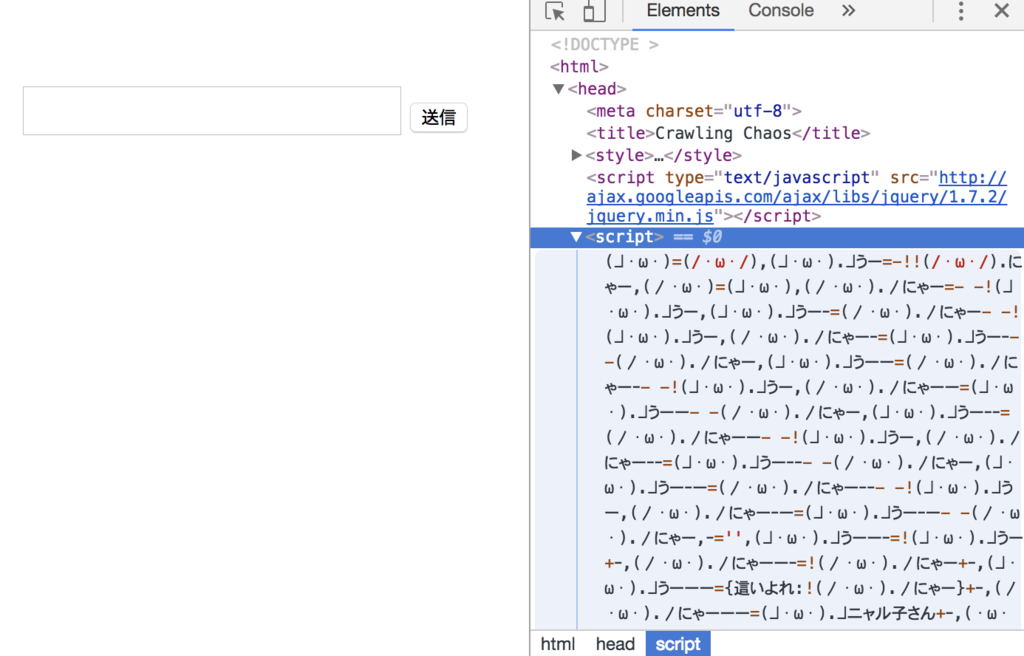Click the 'utf-8' charset attribute value
Screen dimensions: 1024x656
click(758, 111)
